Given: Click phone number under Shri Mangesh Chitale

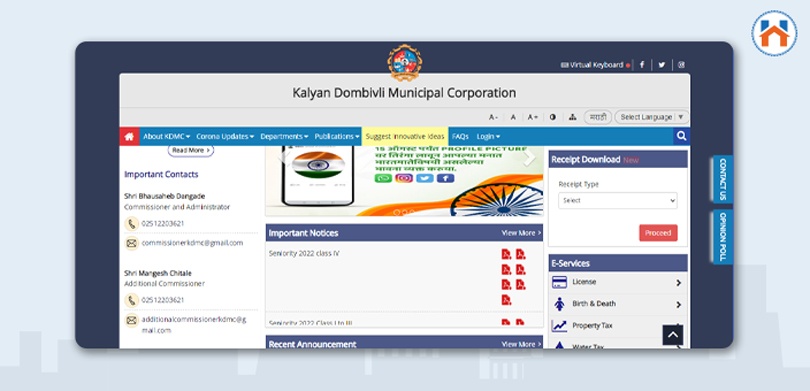Looking at the screenshot, I should pyautogui.click(x=163, y=300).
